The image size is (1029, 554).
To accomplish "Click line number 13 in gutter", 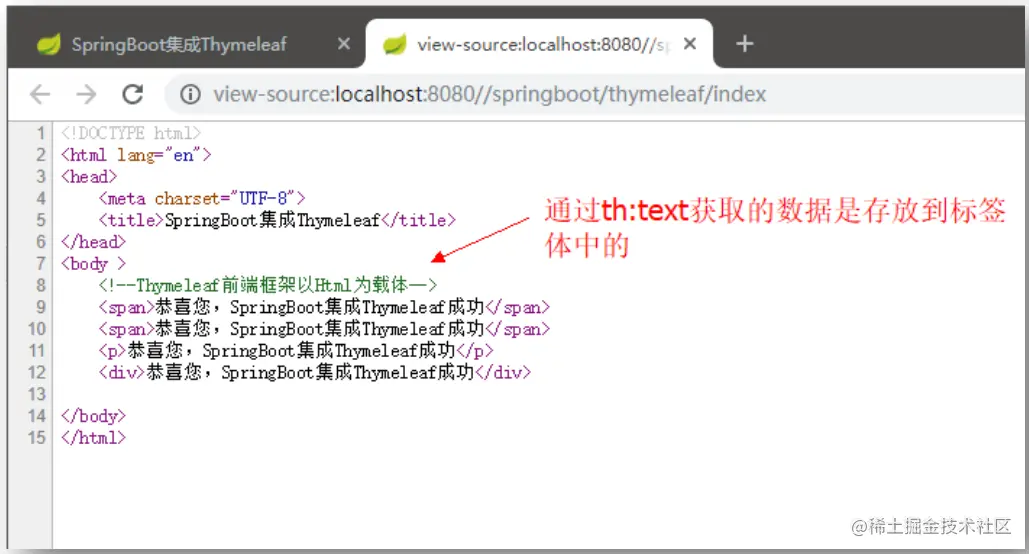I will tap(37, 394).
